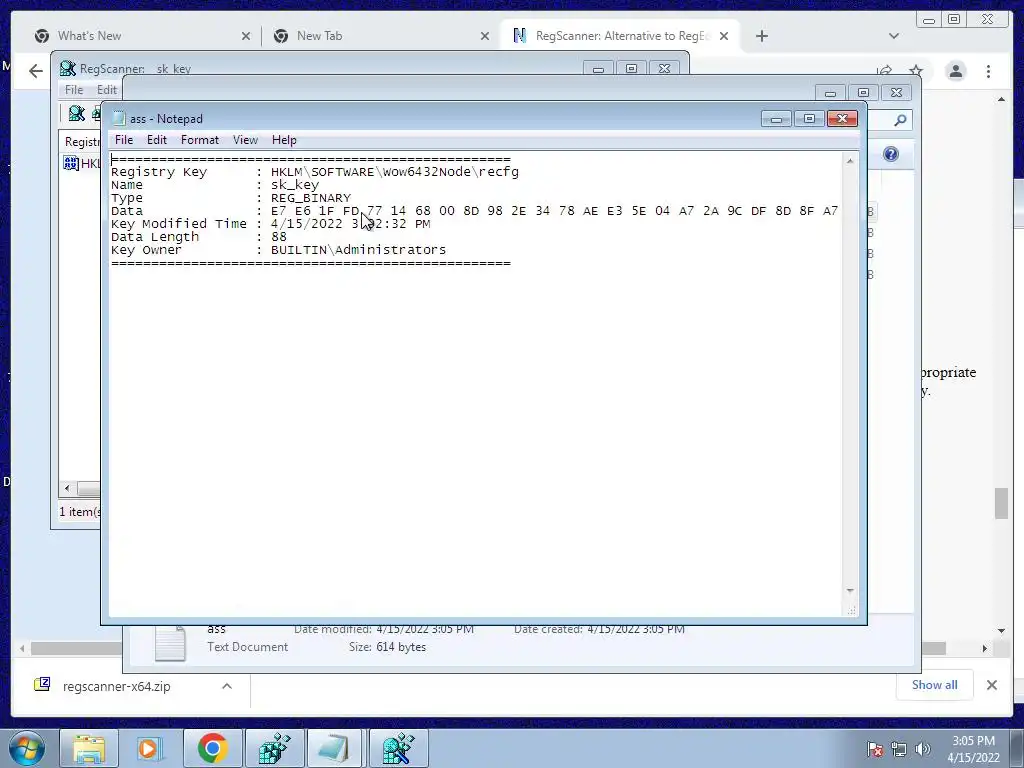The width and height of the screenshot is (1024, 768).
Task: Open Chrome three-dot menu
Action: (988, 71)
